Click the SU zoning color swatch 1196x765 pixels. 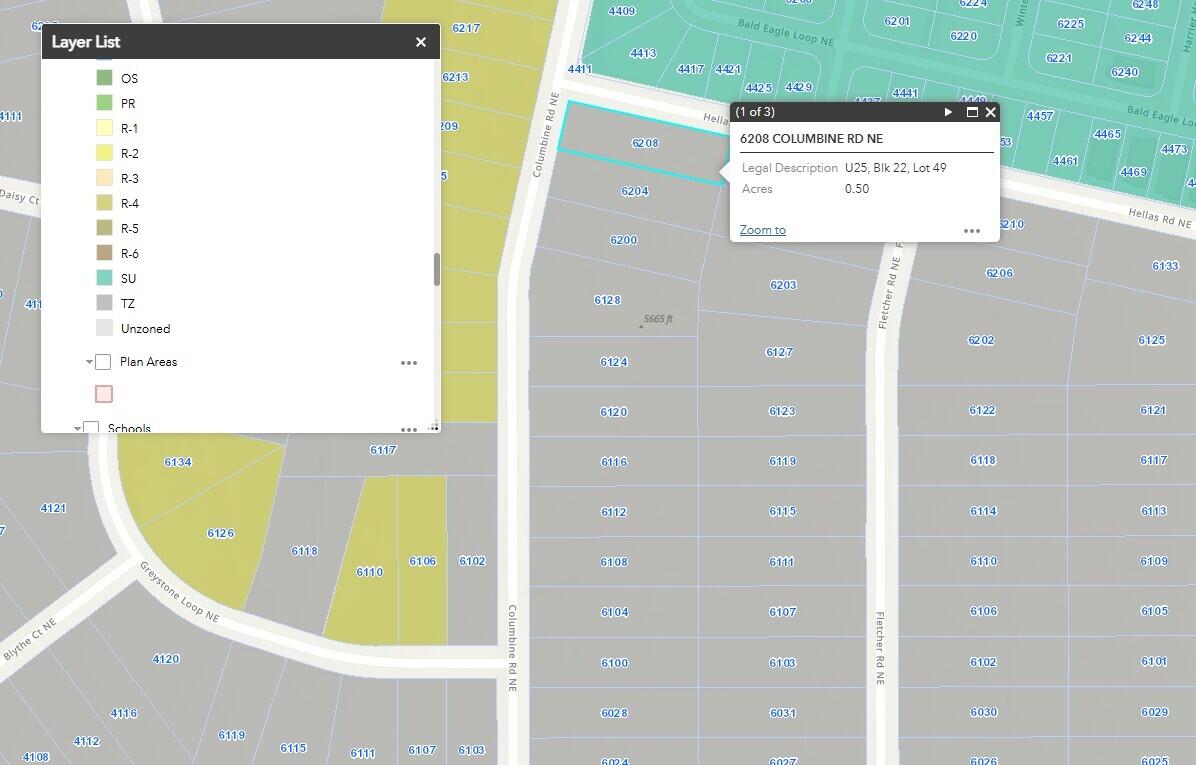tap(104, 278)
